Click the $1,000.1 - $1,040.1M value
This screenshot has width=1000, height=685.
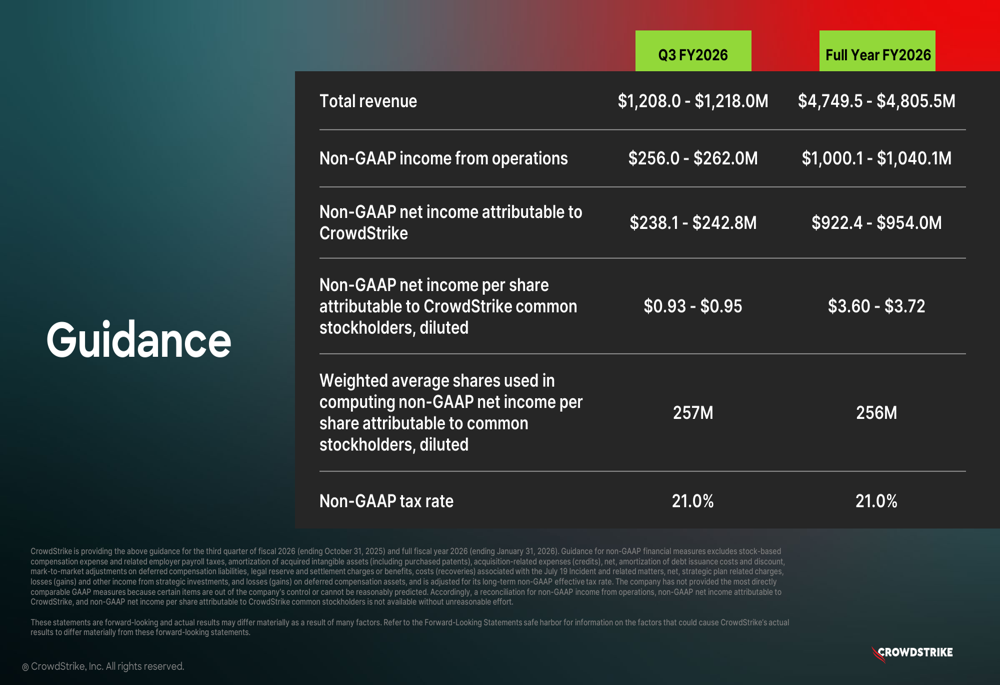pos(877,158)
